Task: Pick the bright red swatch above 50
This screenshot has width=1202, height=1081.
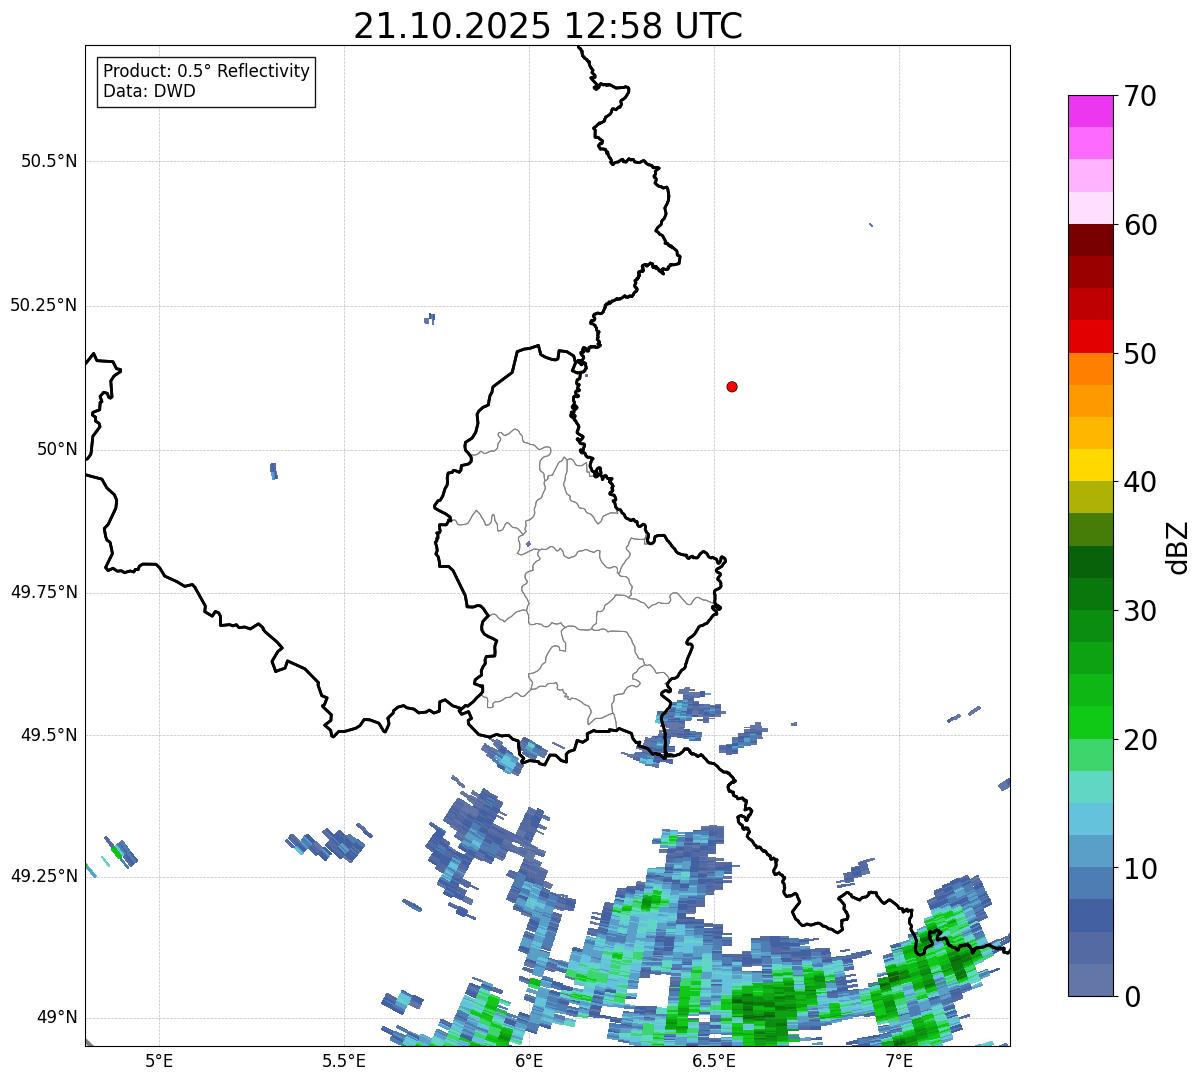Action: click(x=1090, y=337)
